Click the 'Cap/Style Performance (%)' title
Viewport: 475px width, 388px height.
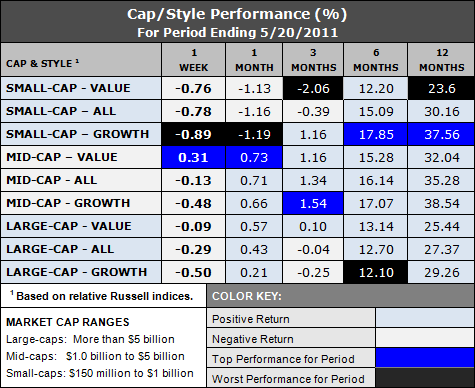(237, 14)
